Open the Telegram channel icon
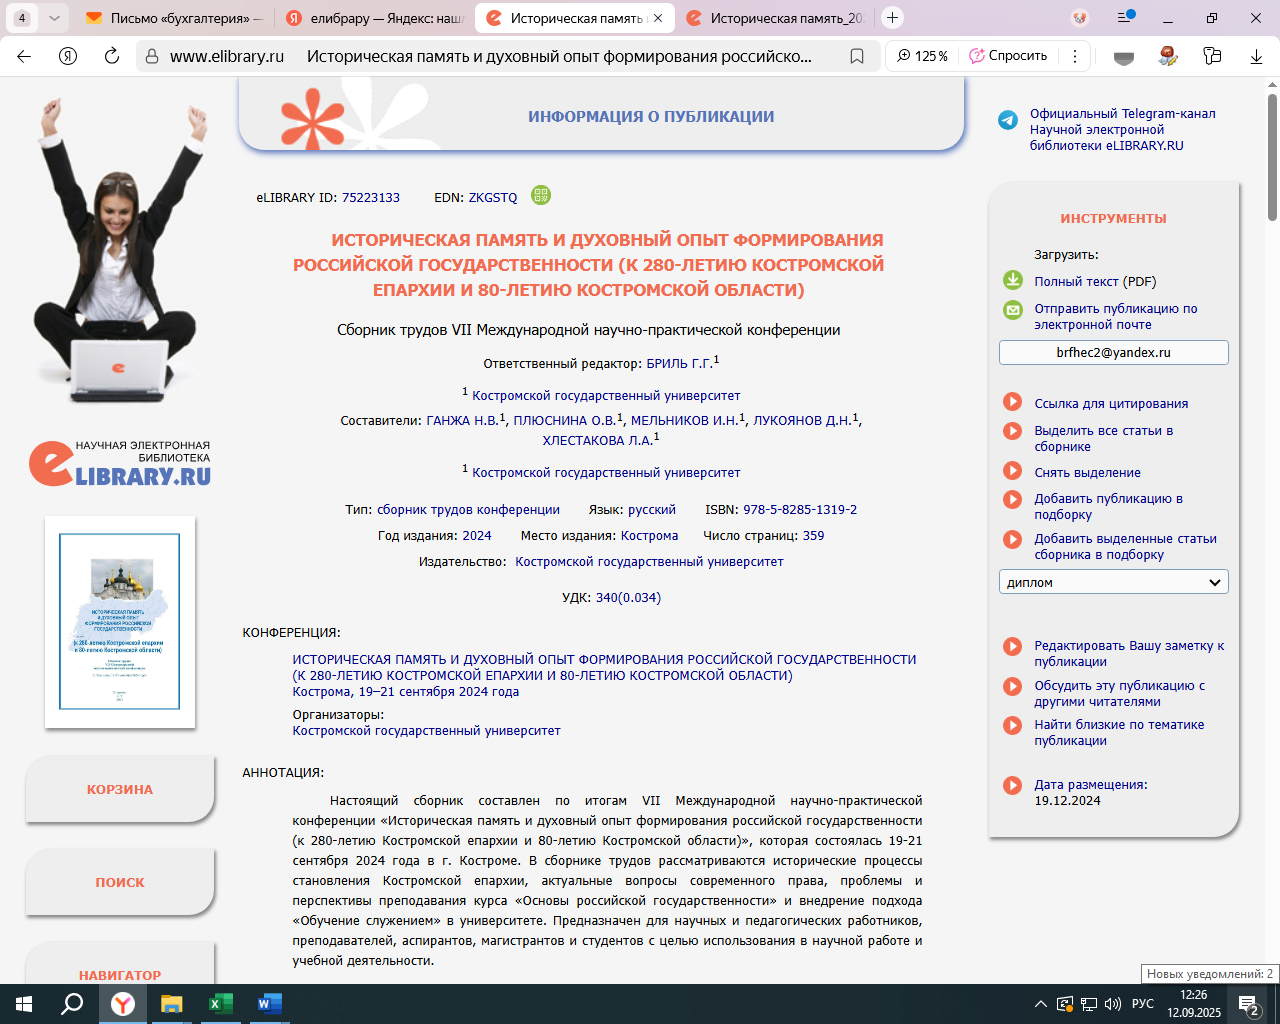Screen dimensions: 1280x1024 [x=1008, y=121]
